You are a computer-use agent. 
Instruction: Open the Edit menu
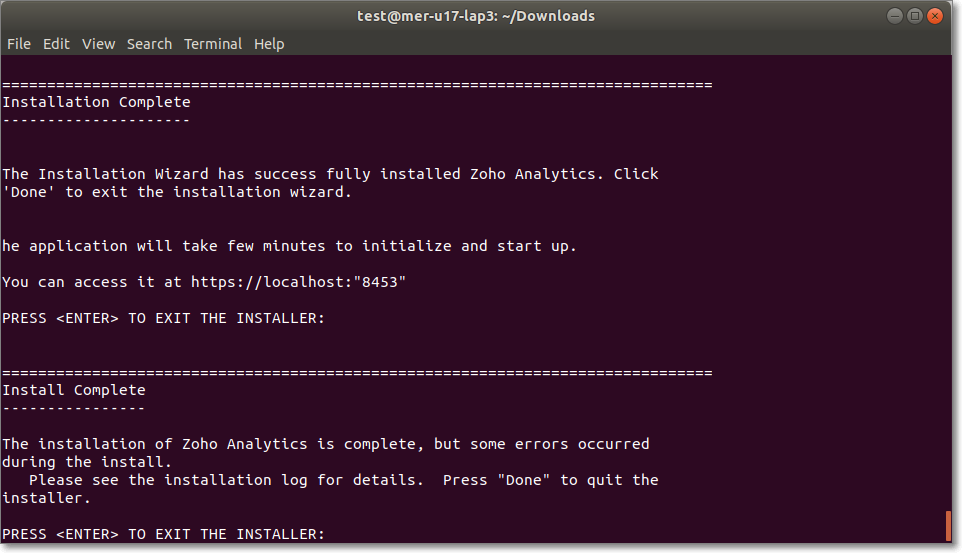point(56,44)
